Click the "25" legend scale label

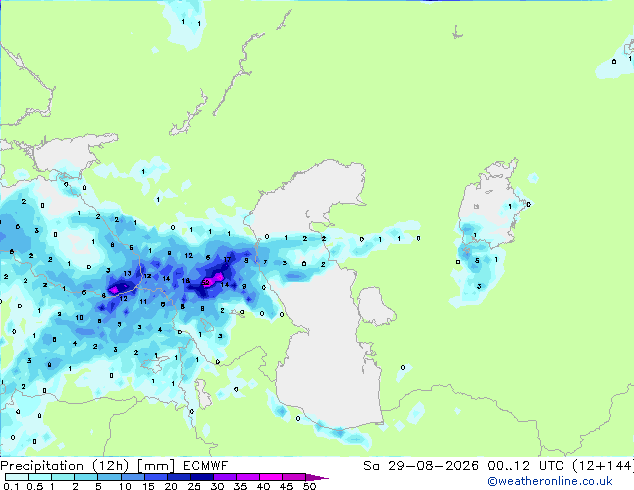194,486
